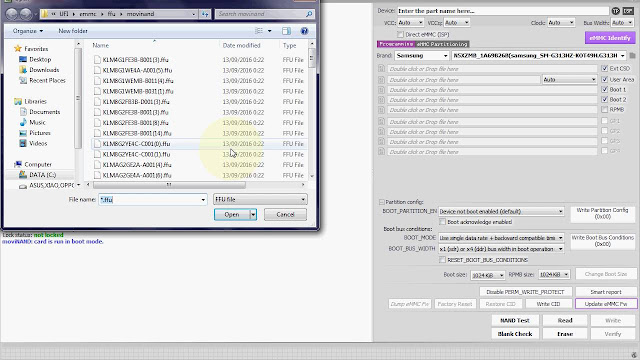The height and width of the screenshot is (360, 640).
Task: Click the file icon of the User Area row
Action: tap(381, 80)
